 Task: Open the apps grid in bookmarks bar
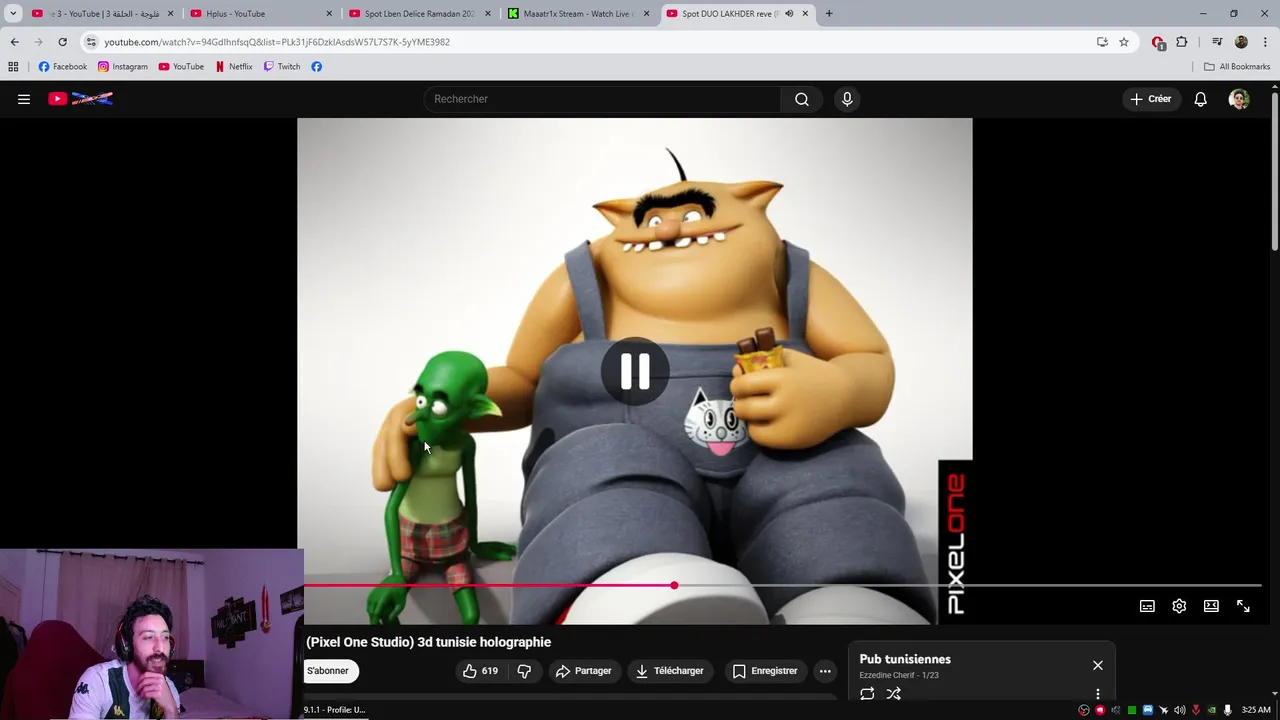coord(13,67)
